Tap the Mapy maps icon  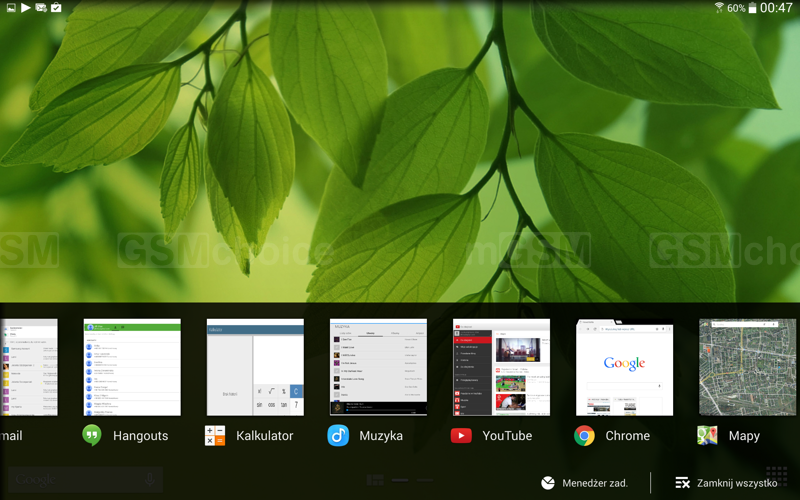click(x=707, y=435)
